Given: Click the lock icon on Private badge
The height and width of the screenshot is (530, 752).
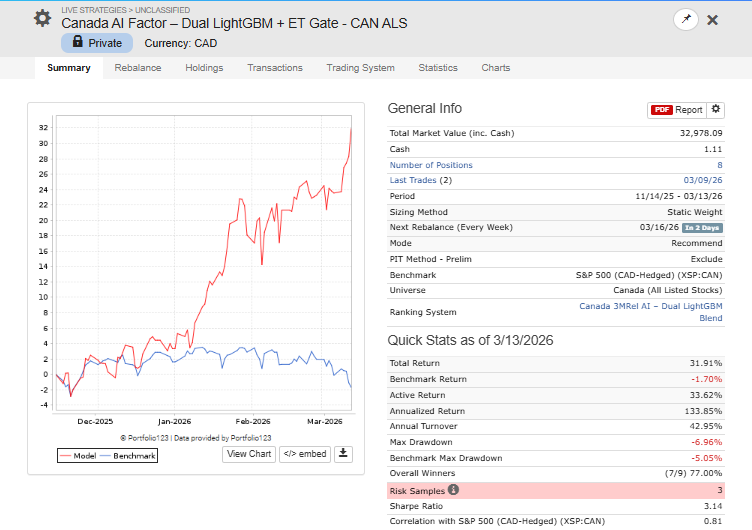Looking at the screenshot, I should pyautogui.click(x=78, y=42).
